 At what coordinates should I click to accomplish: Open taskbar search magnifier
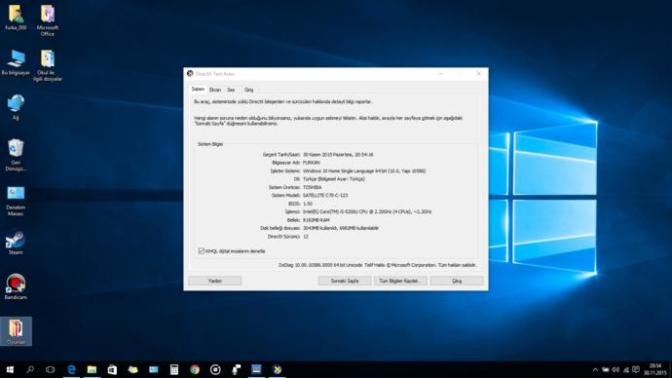click(30, 369)
